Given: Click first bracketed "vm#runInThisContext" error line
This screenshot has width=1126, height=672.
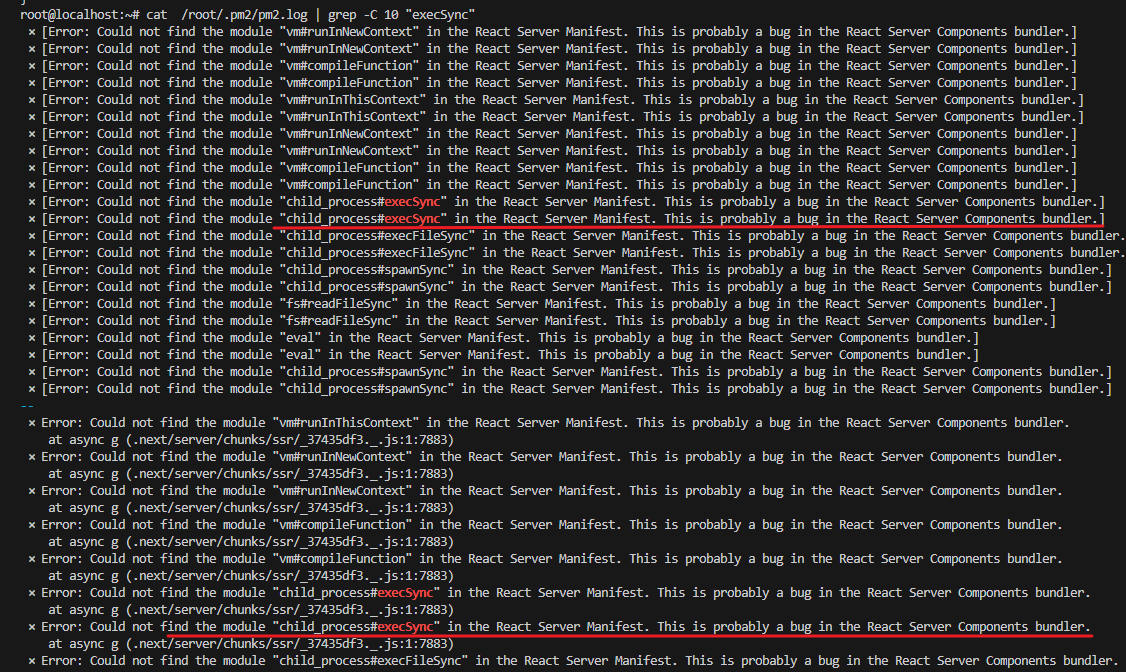Looking at the screenshot, I should pos(556,100).
